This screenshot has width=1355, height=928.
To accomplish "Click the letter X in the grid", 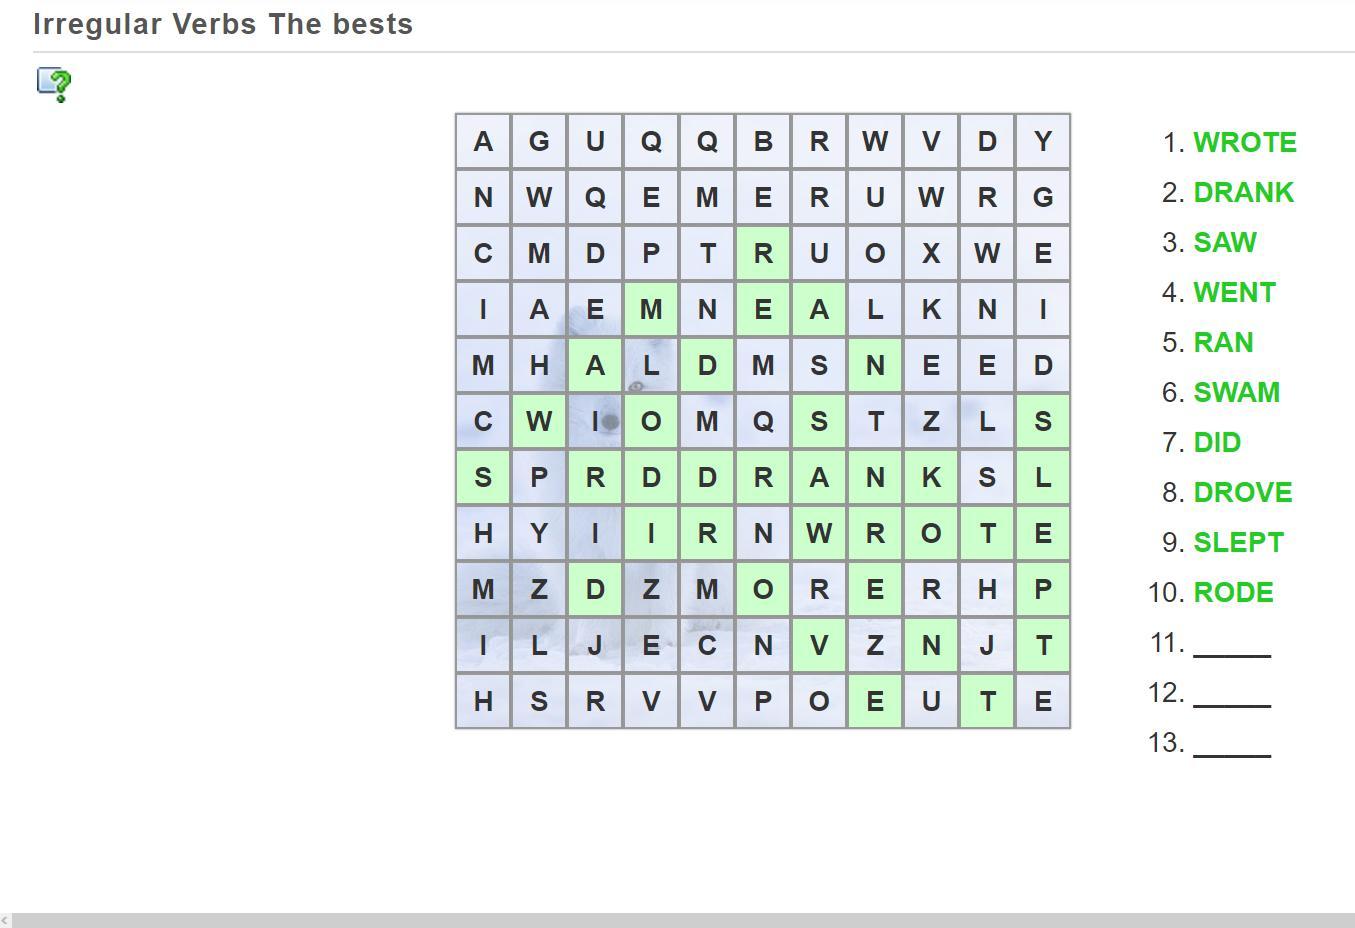I will [931, 253].
